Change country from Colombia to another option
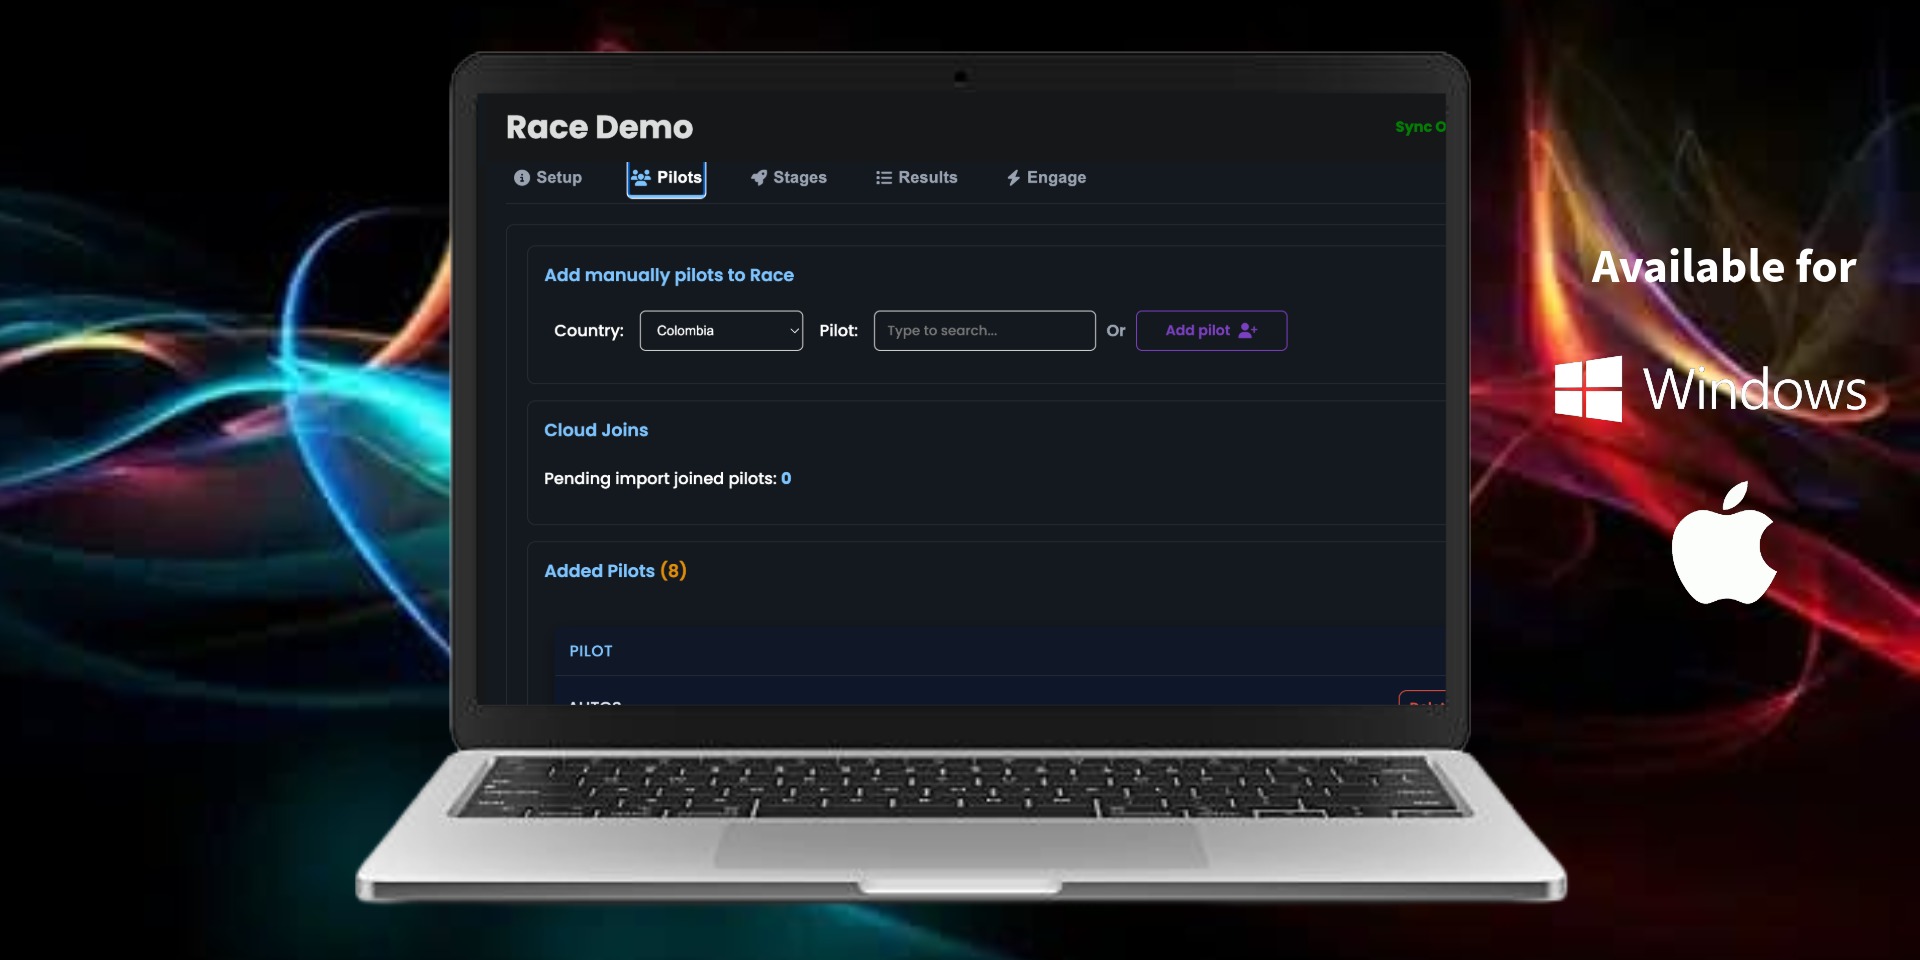This screenshot has height=960, width=1920. (x=720, y=330)
